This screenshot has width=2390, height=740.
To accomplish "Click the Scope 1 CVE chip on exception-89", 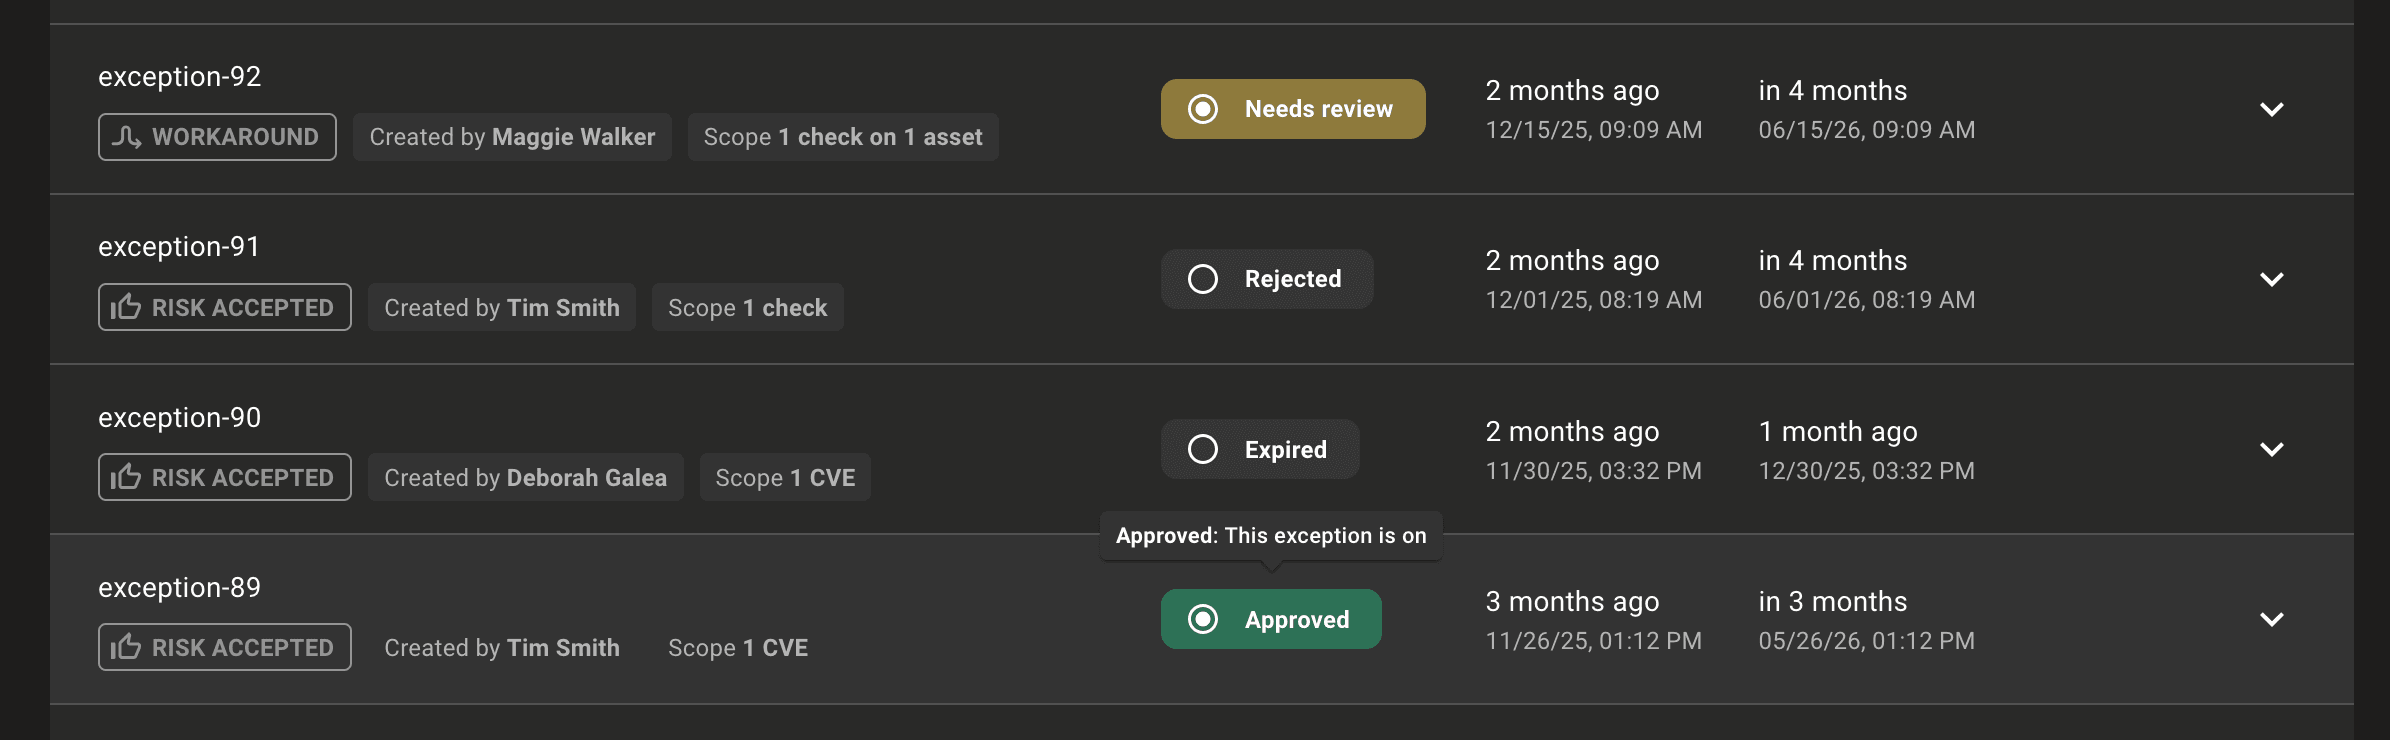I will coord(738,647).
